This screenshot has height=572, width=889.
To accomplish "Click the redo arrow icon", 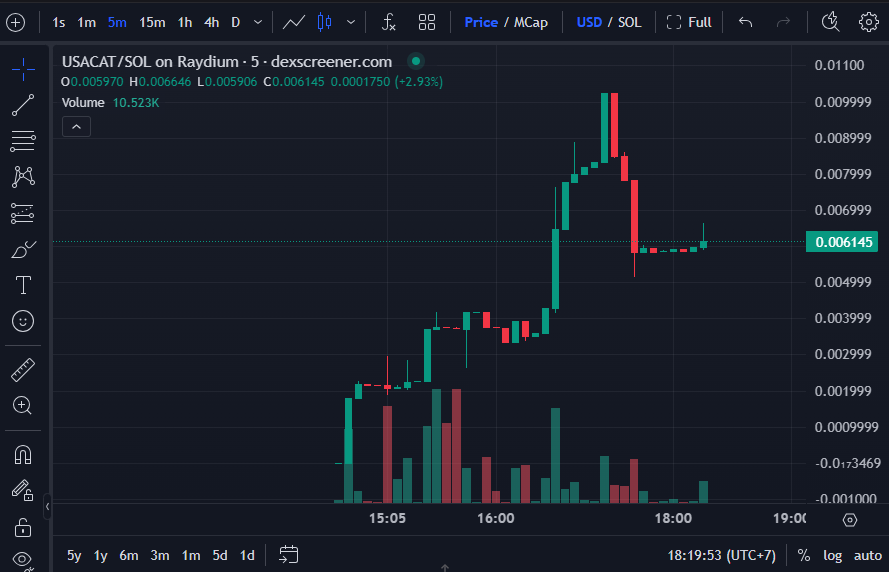I will [x=783, y=23].
